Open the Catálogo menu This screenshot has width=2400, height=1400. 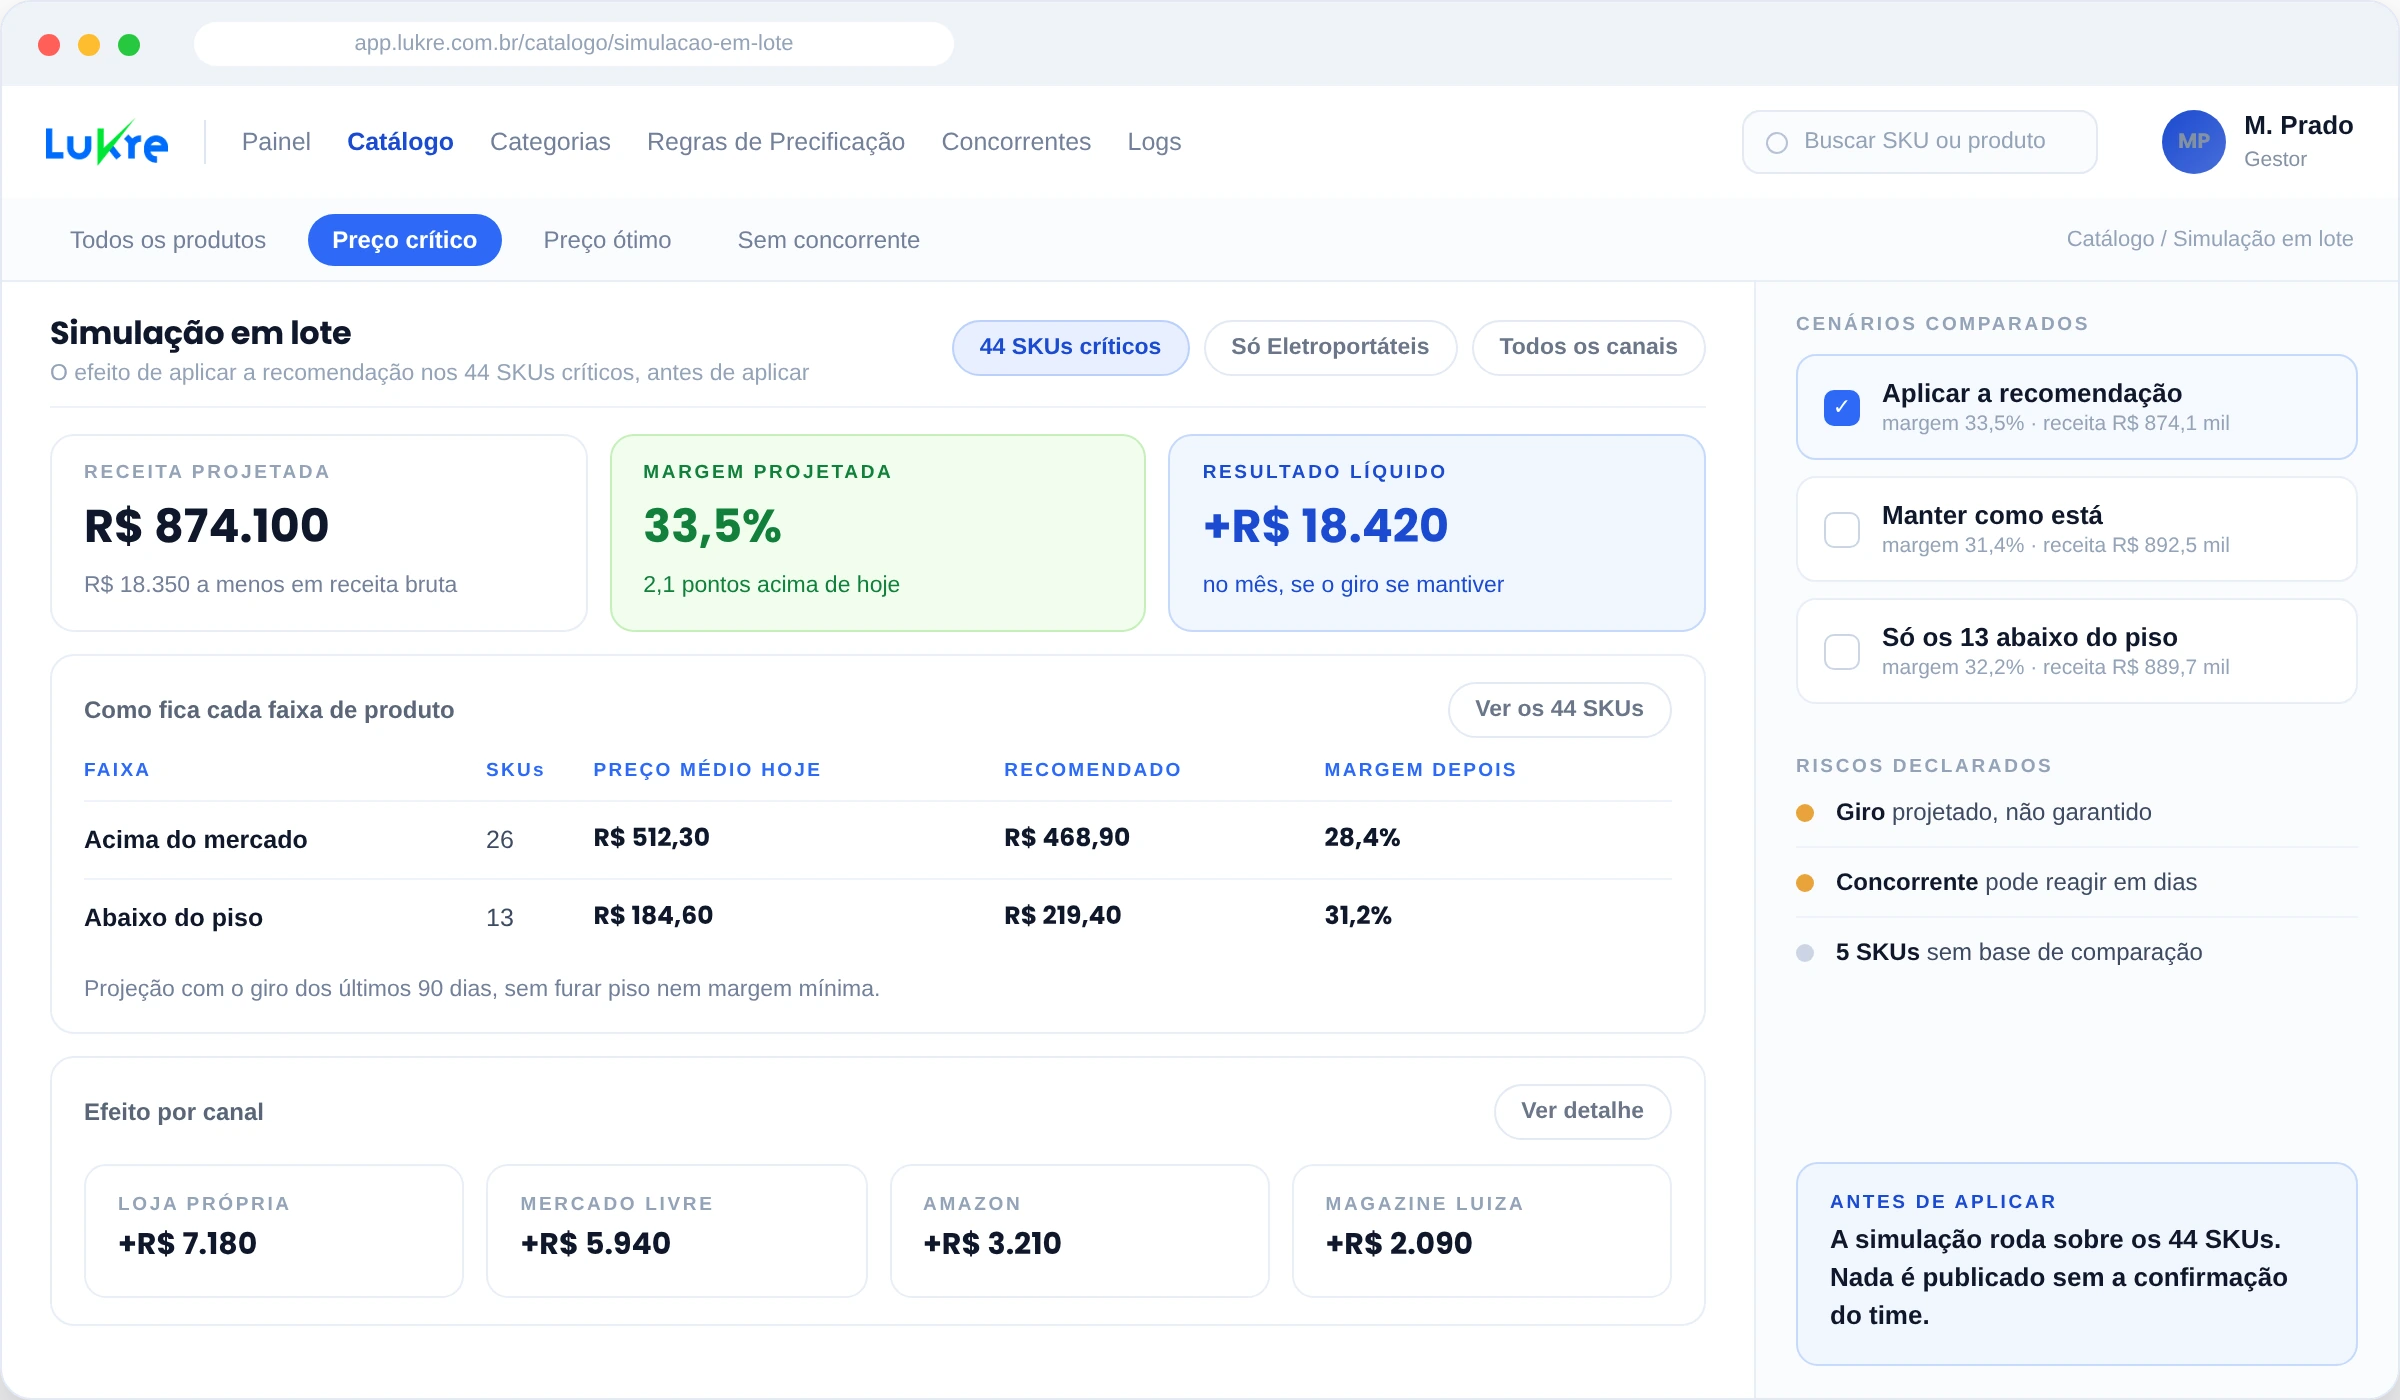tap(400, 142)
